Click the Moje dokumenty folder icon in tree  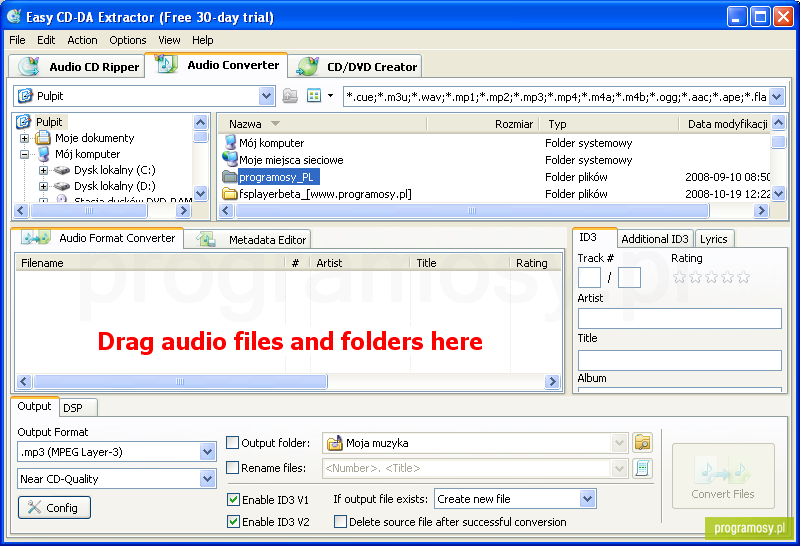[43, 138]
